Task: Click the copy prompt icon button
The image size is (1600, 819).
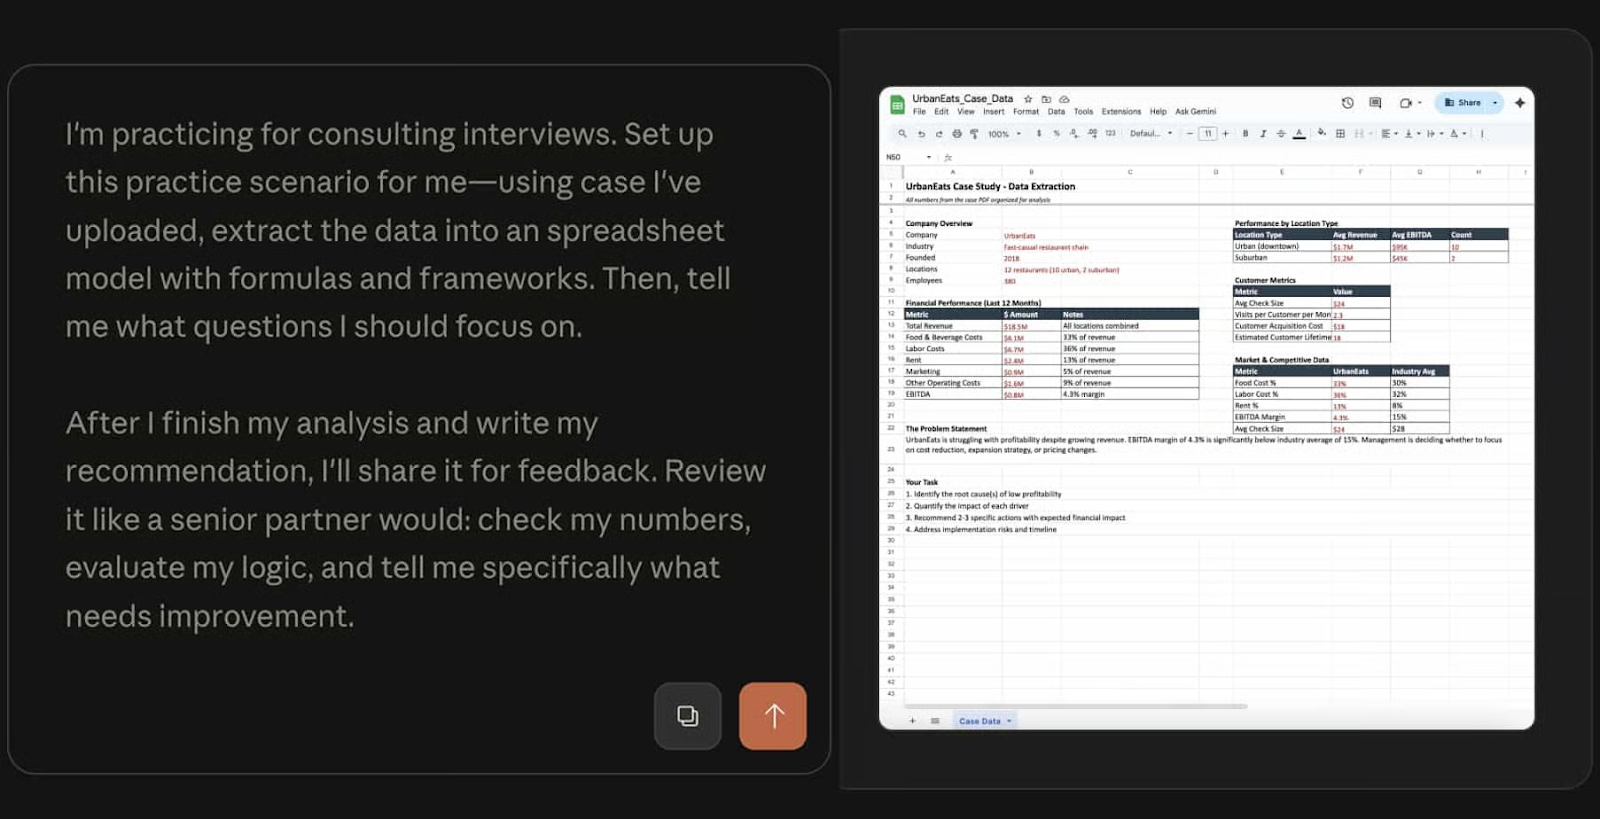Action: coord(688,716)
